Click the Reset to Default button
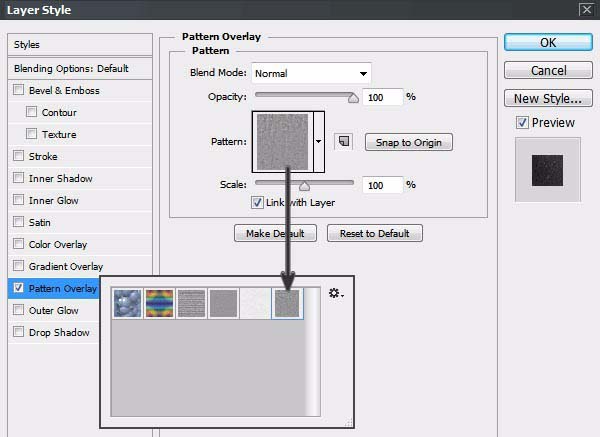Viewport: 600px width, 437px height. click(375, 233)
